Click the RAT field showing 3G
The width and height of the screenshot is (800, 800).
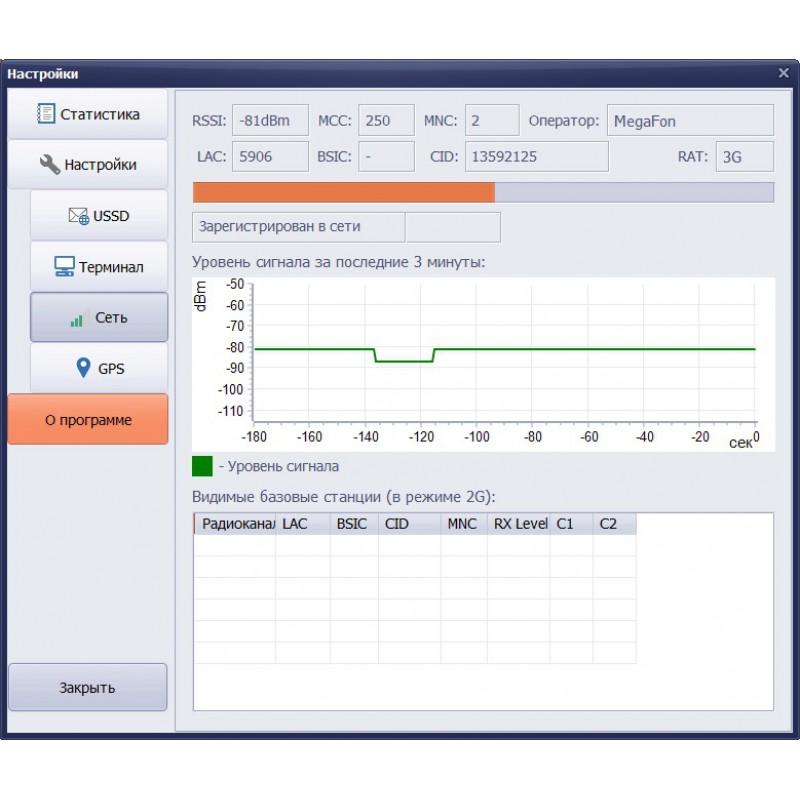coord(744,157)
